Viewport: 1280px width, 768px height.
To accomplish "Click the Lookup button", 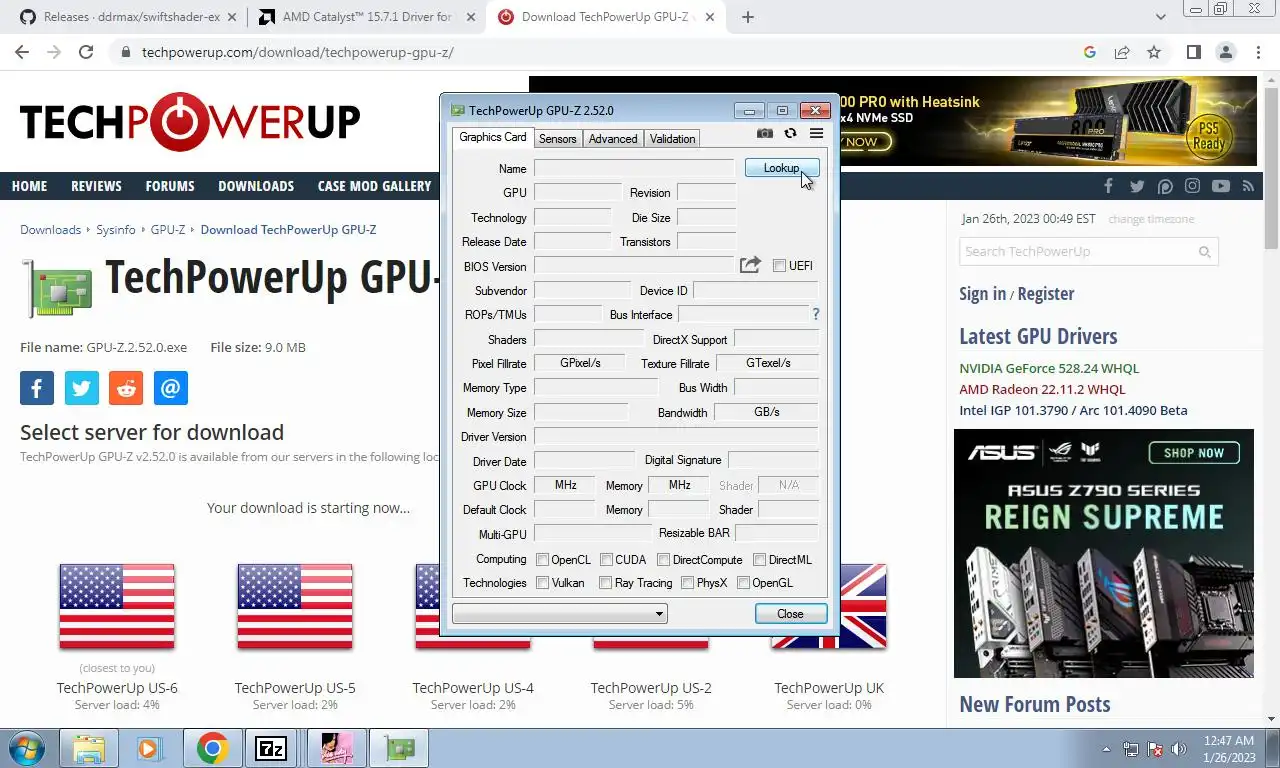I will click(782, 168).
